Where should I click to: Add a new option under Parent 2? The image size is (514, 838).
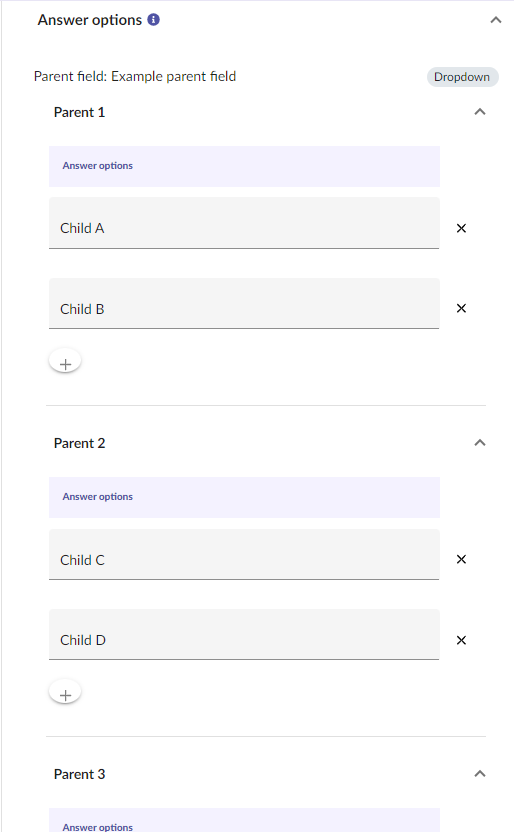(65, 693)
